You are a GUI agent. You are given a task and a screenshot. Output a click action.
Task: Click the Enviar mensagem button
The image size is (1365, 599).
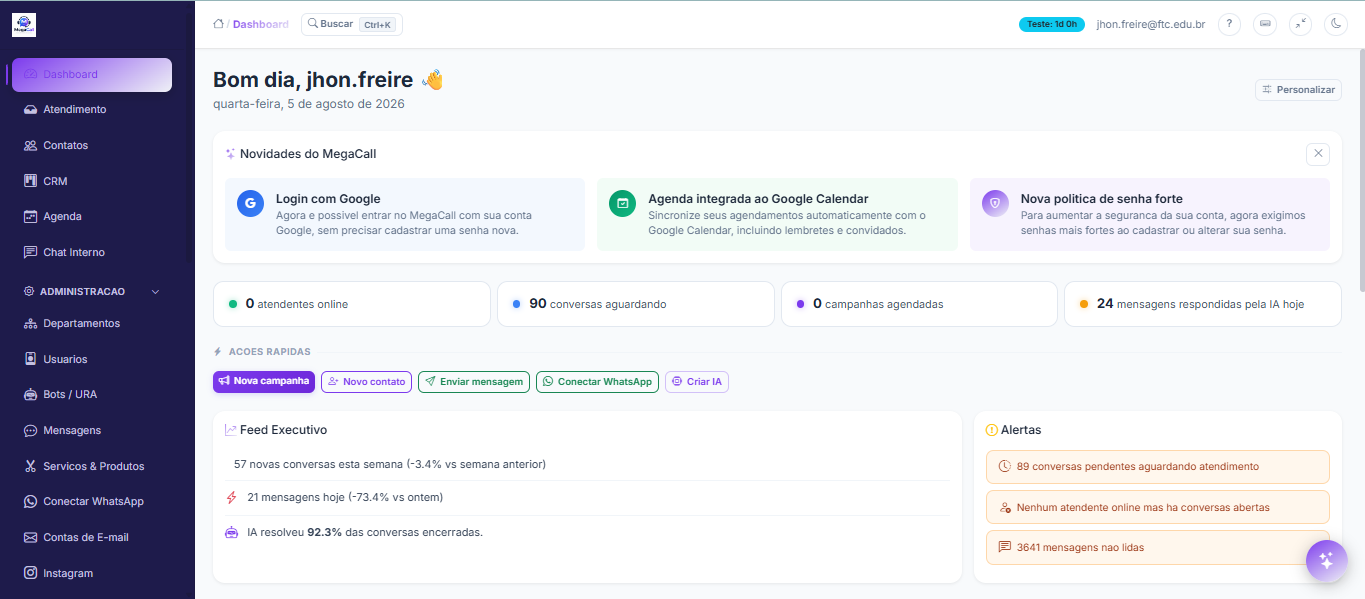474,382
